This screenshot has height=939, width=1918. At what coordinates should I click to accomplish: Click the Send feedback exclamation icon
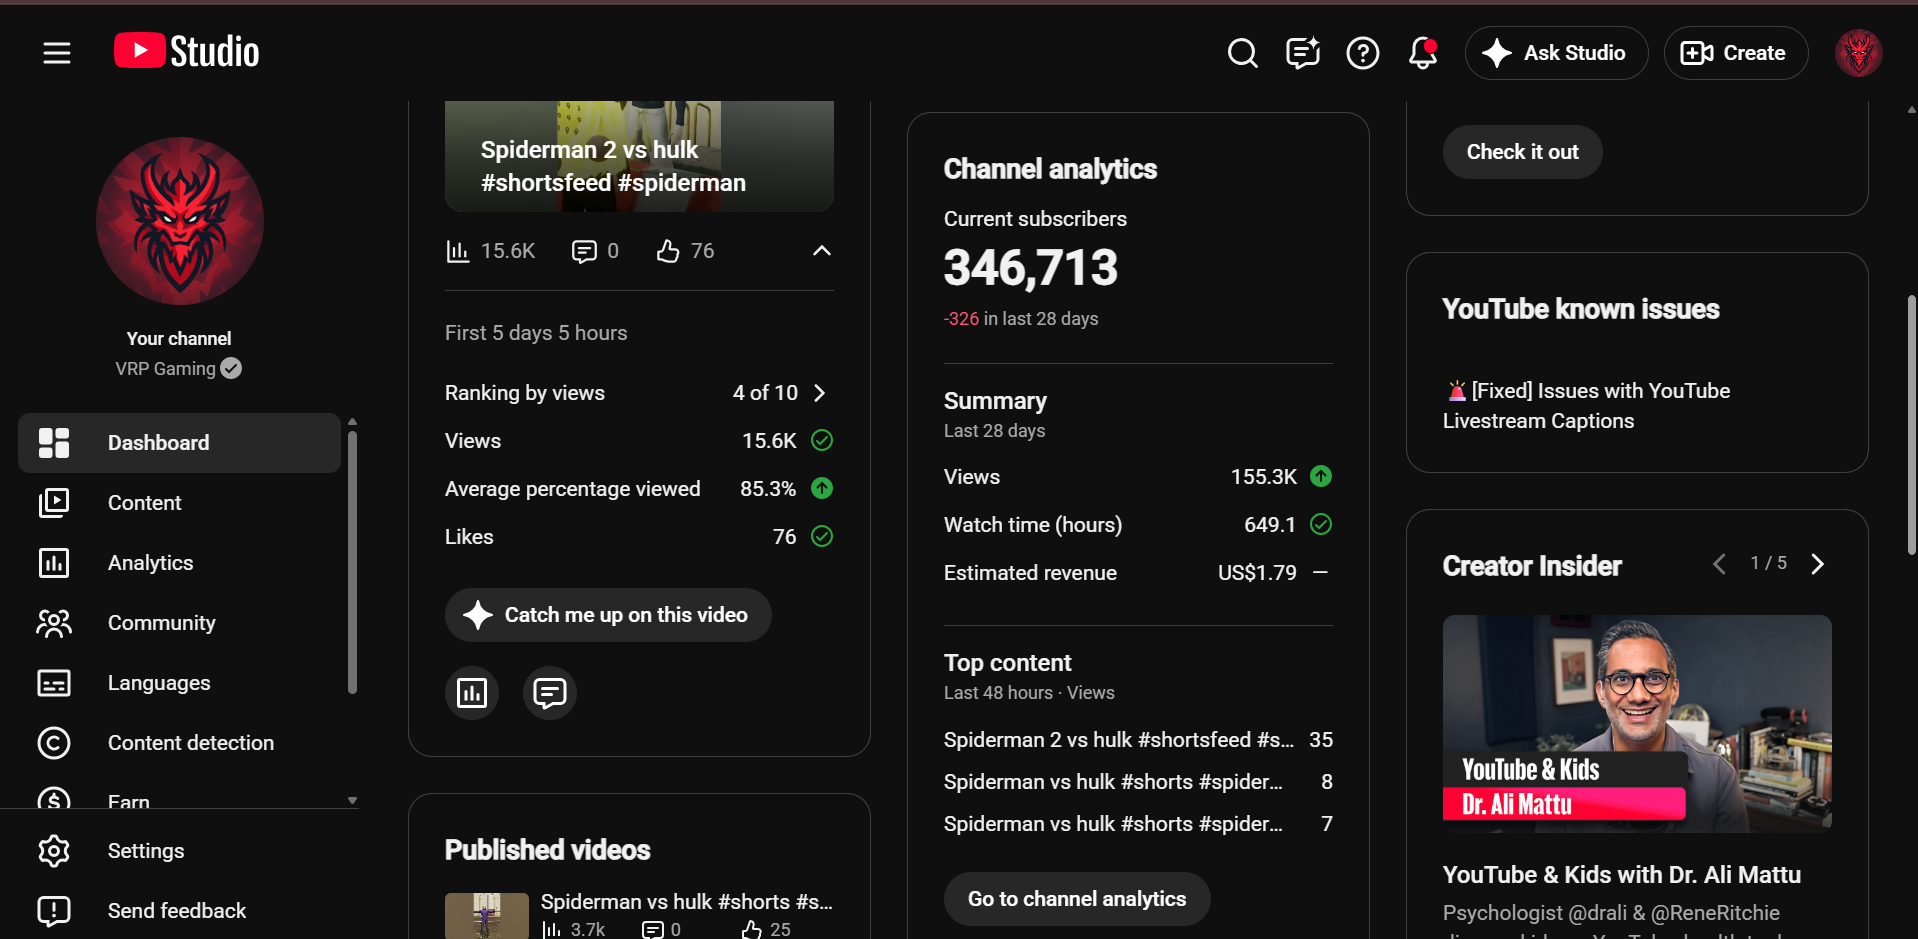pos(54,911)
